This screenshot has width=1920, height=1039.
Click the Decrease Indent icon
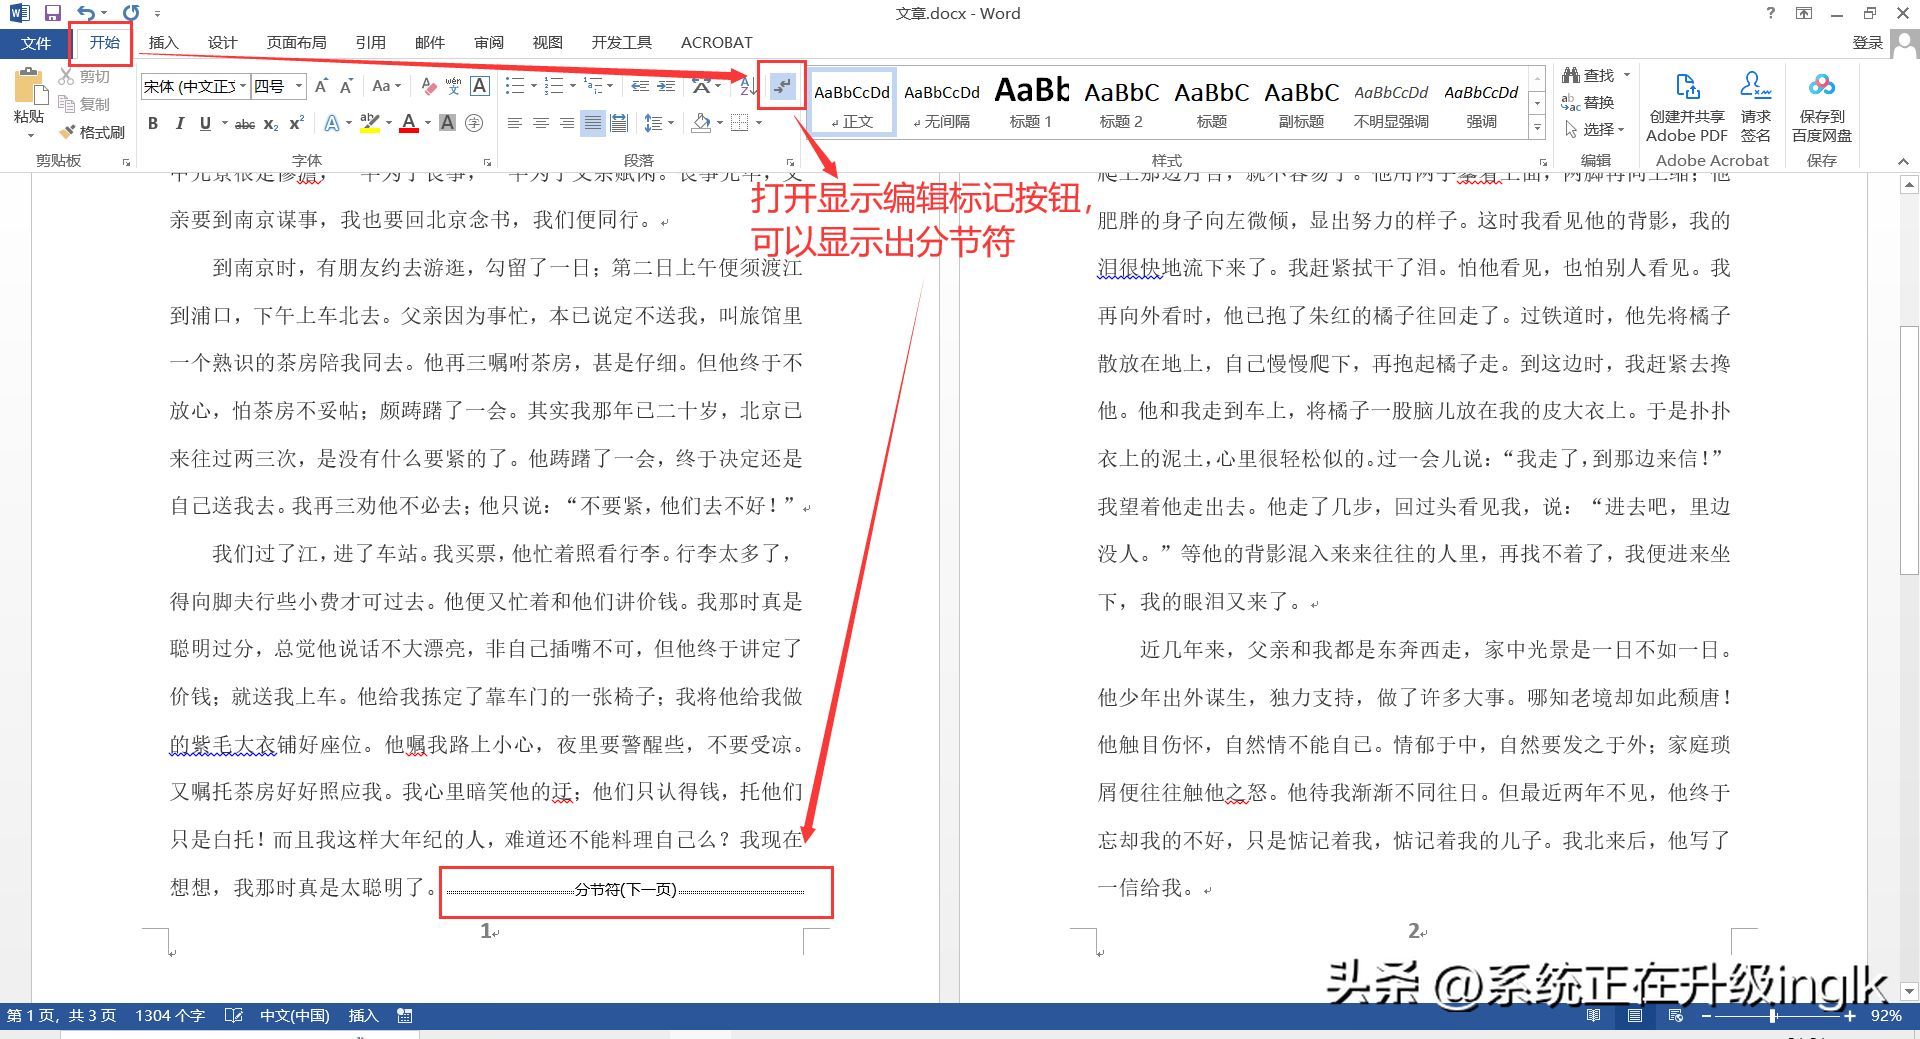(x=640, y=87)
